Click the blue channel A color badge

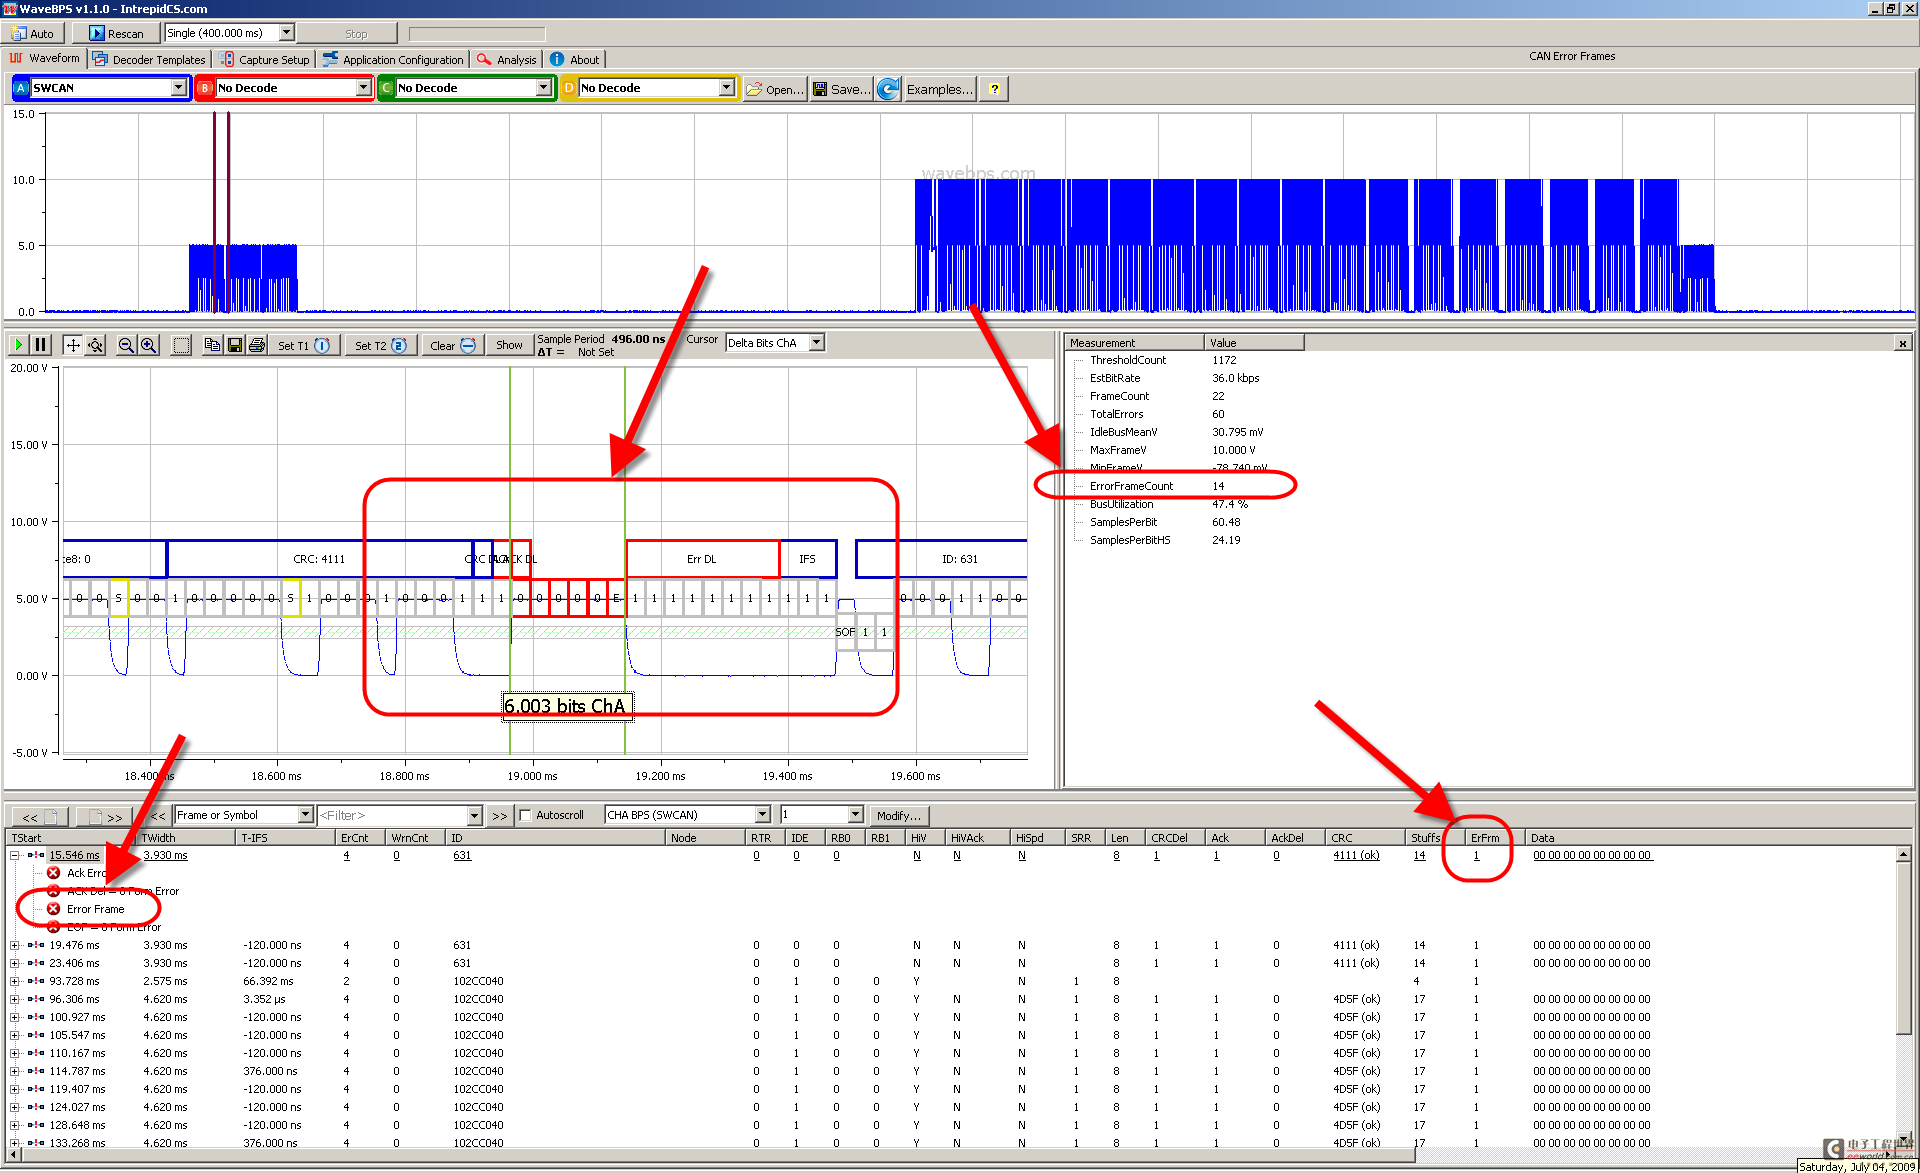tap(21, 88)
